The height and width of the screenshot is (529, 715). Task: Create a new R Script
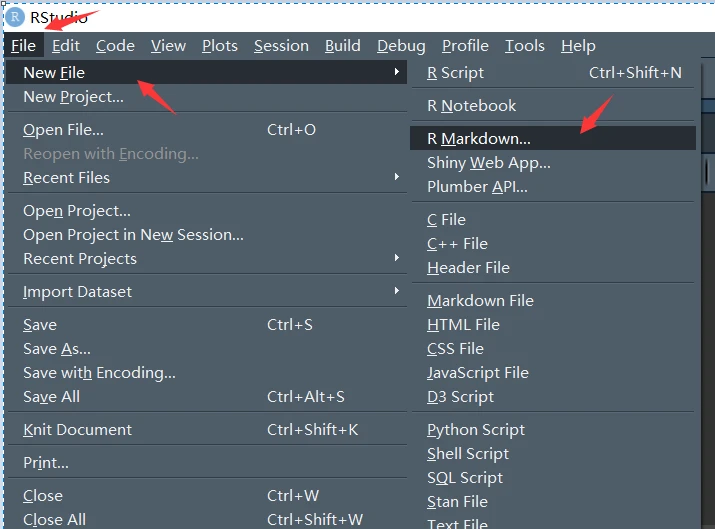tap(455, 72)
